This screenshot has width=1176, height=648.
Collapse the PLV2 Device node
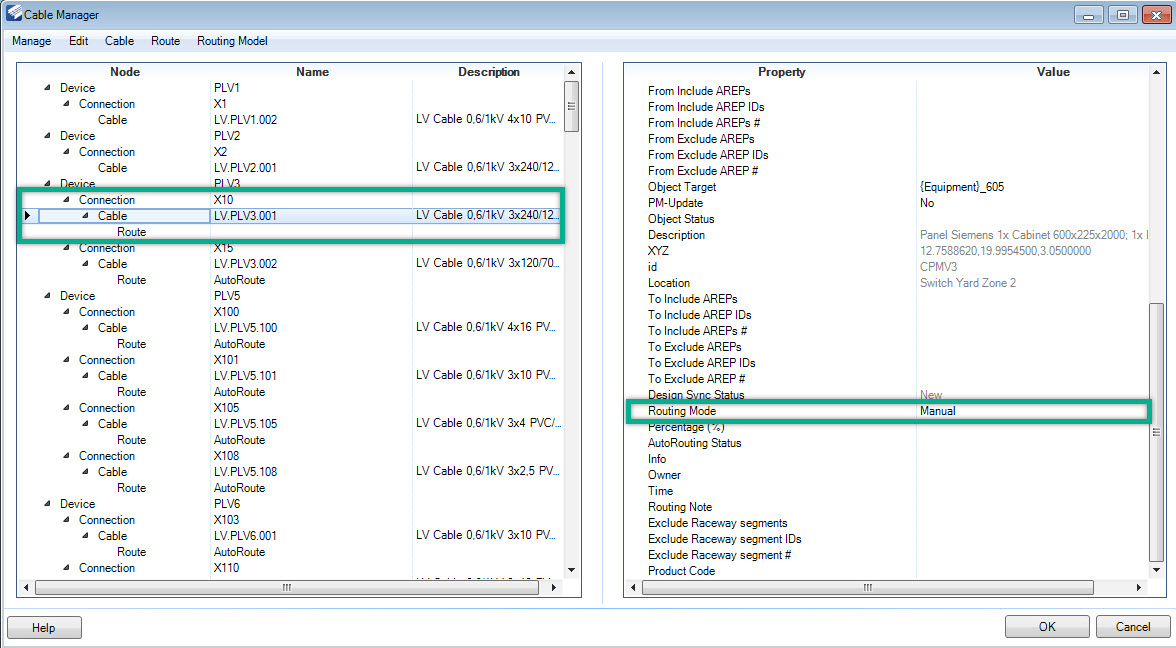48,136
